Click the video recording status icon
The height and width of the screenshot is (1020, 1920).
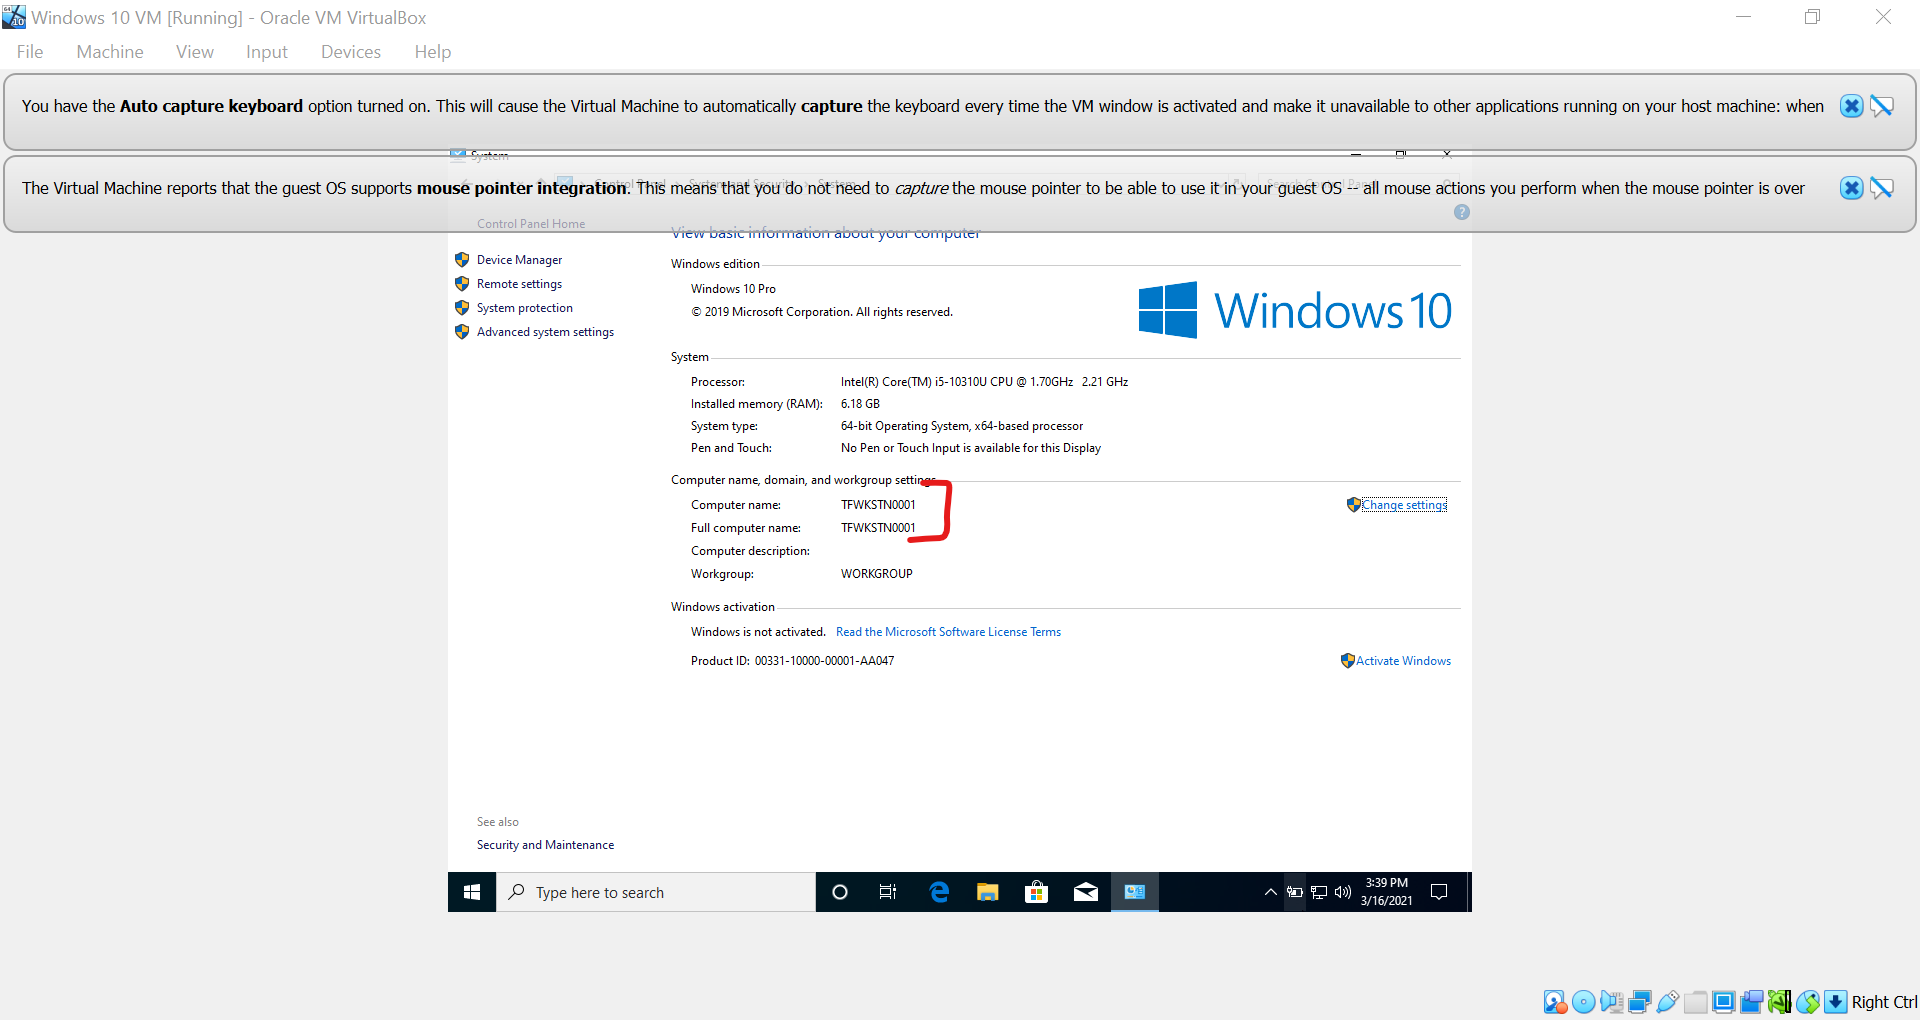coord(1751,1002)
